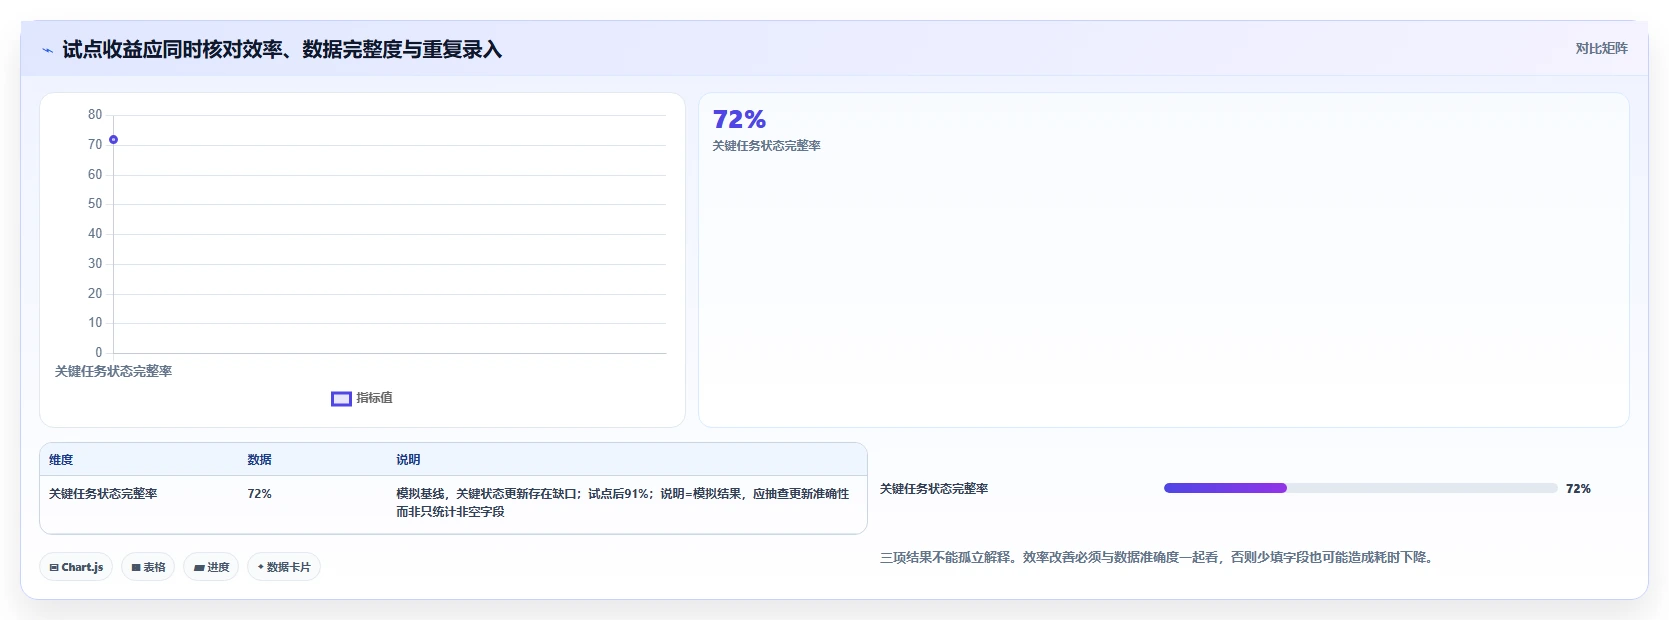Click the 说明 column header
Viewport: 1669px width, 620px height.
coord(408,460)
